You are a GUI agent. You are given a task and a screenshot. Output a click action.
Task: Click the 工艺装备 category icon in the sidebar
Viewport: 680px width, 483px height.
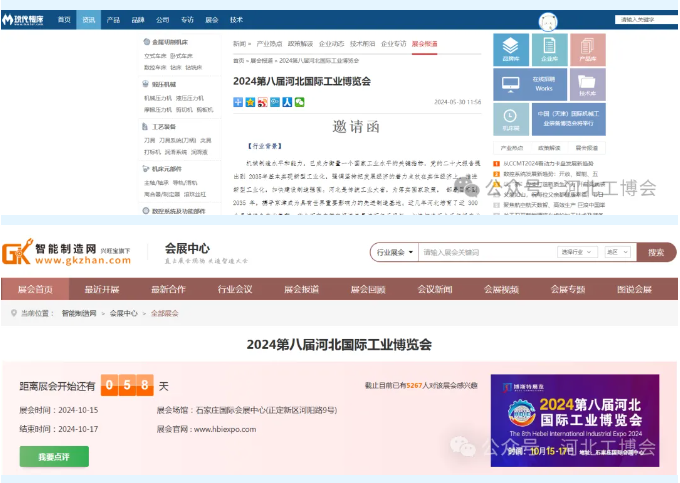click(x=145, y=126)
